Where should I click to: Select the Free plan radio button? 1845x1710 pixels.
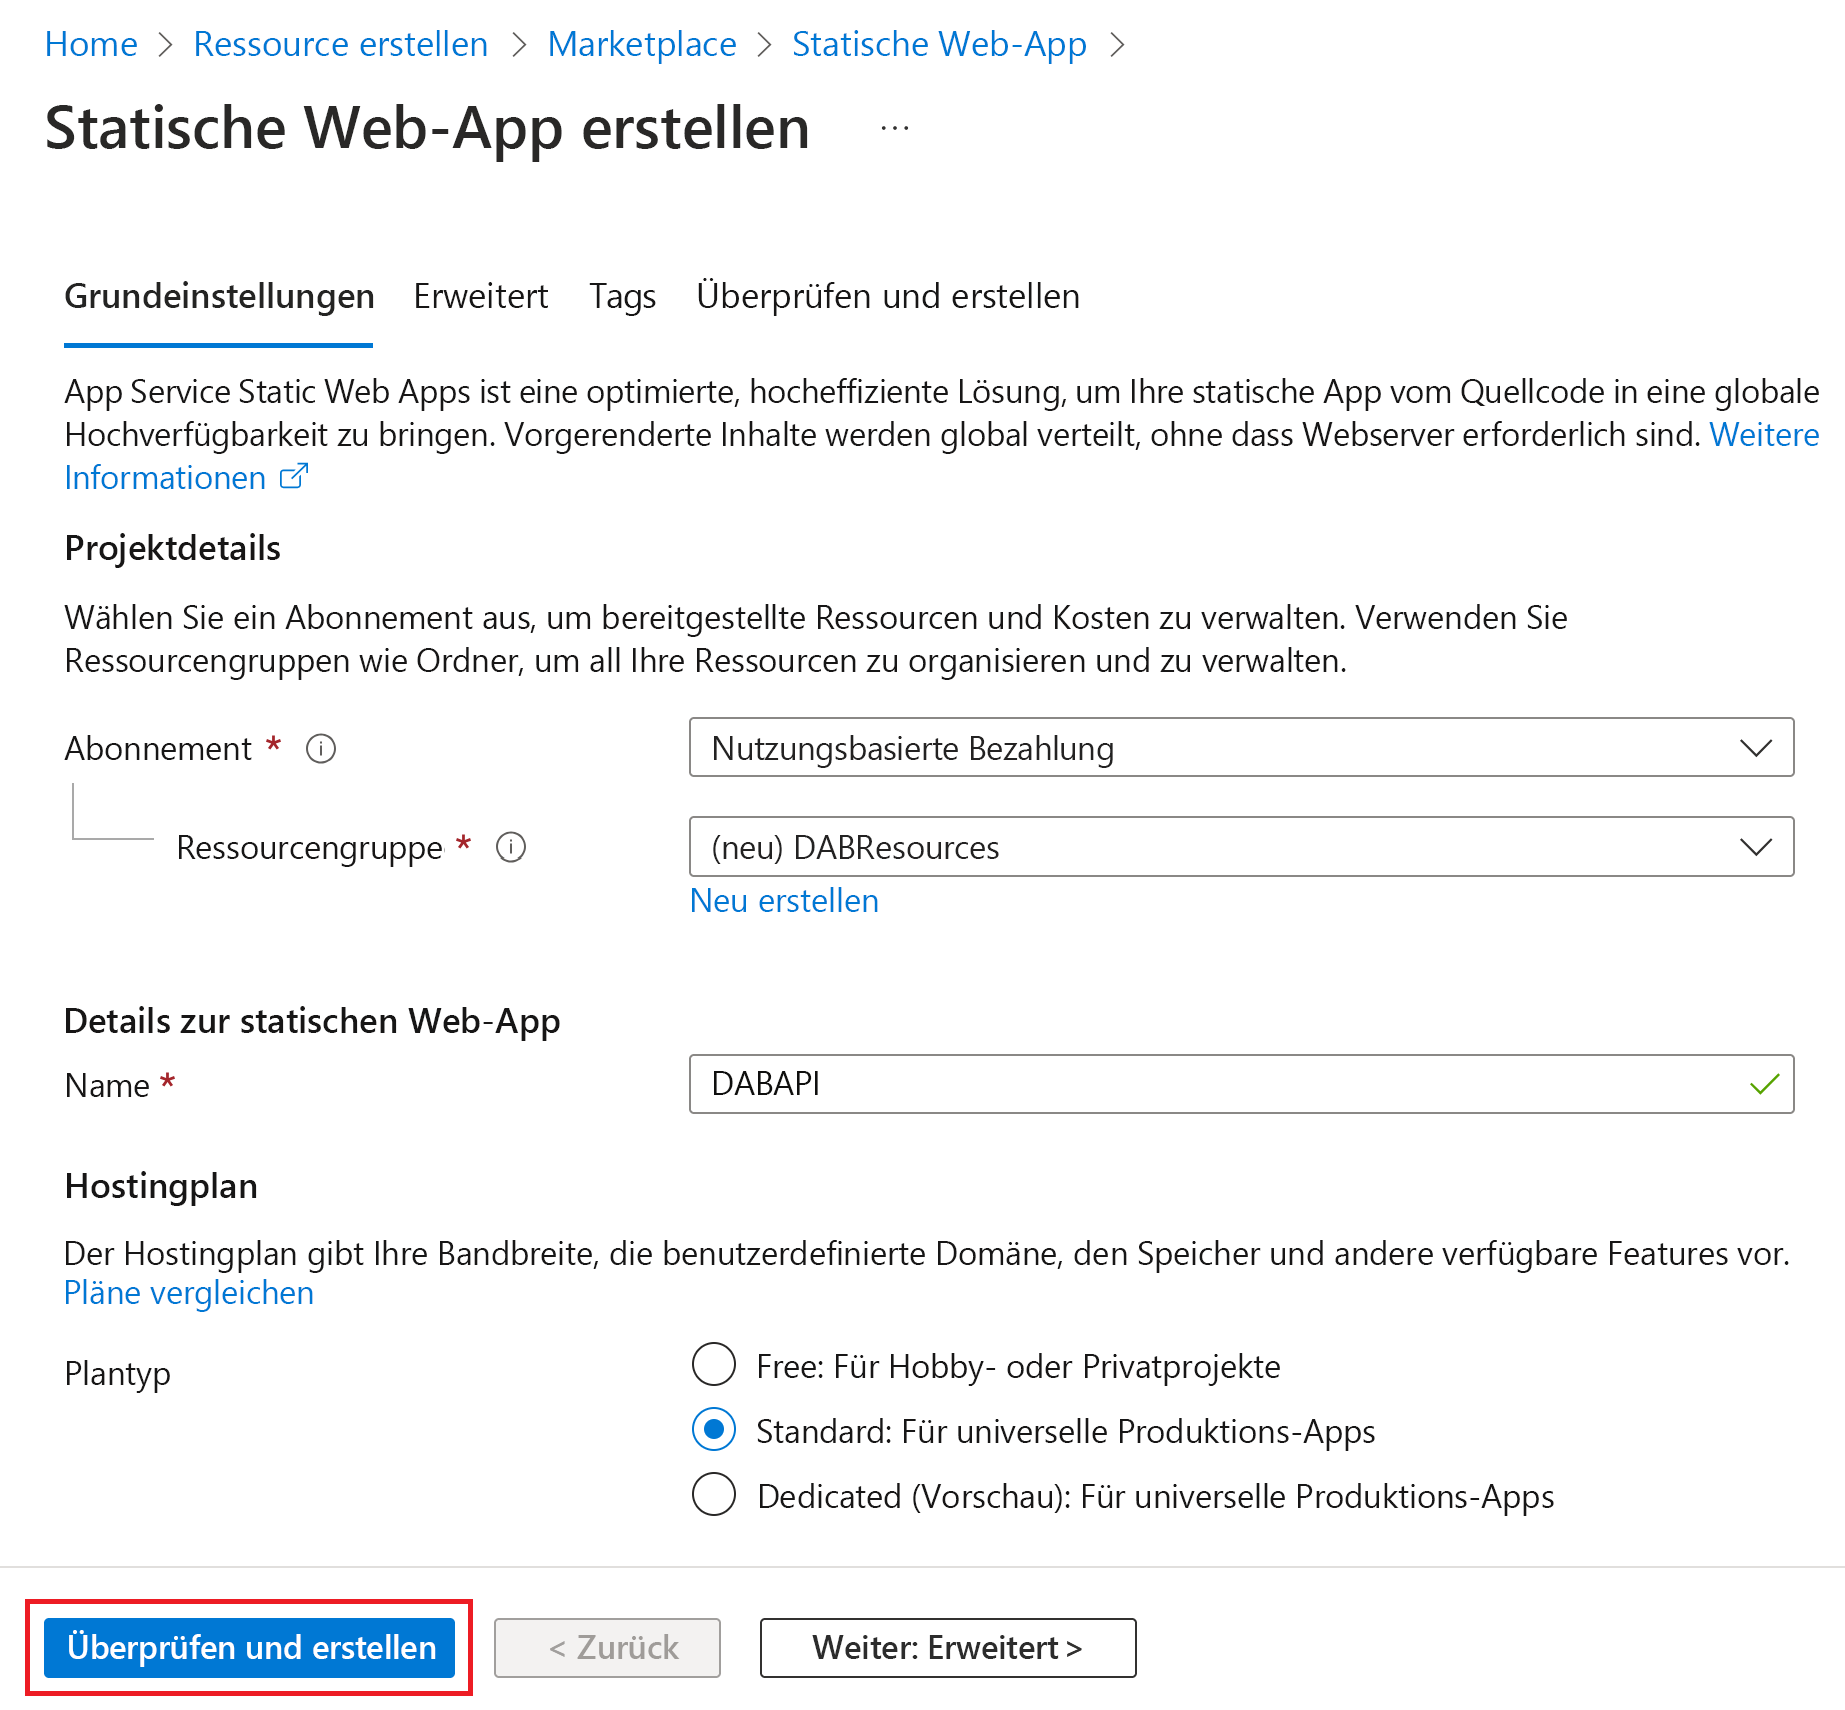(x=714, y=1365)
